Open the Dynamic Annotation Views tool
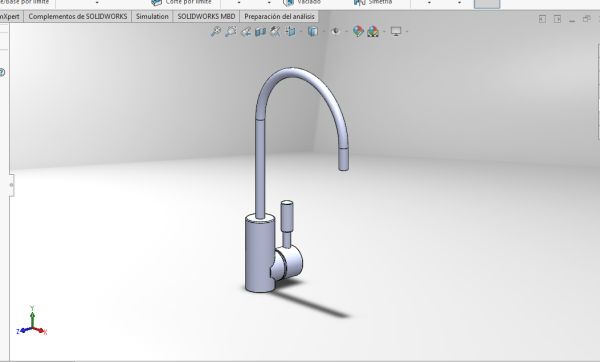600x362 pixels. point(275,31)
